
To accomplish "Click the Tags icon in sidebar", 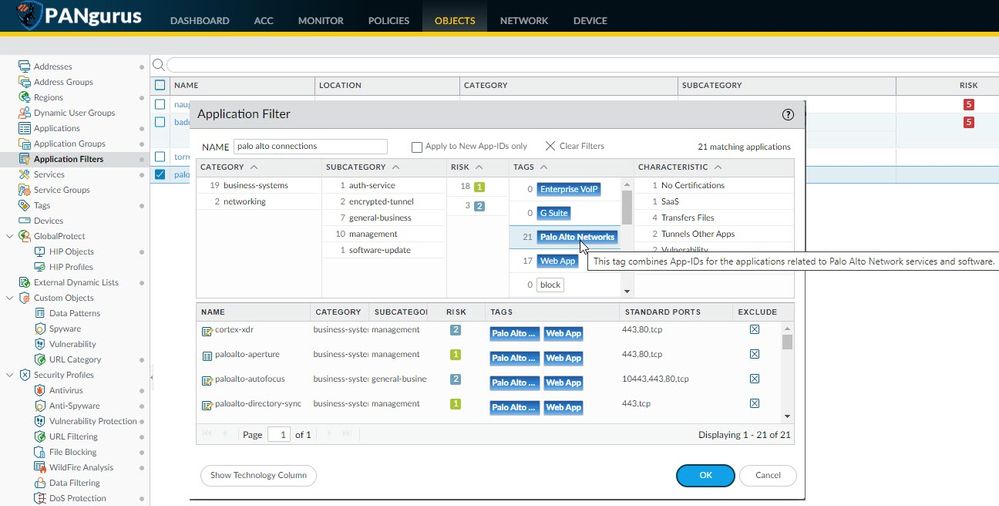I will tap(25, 205).
